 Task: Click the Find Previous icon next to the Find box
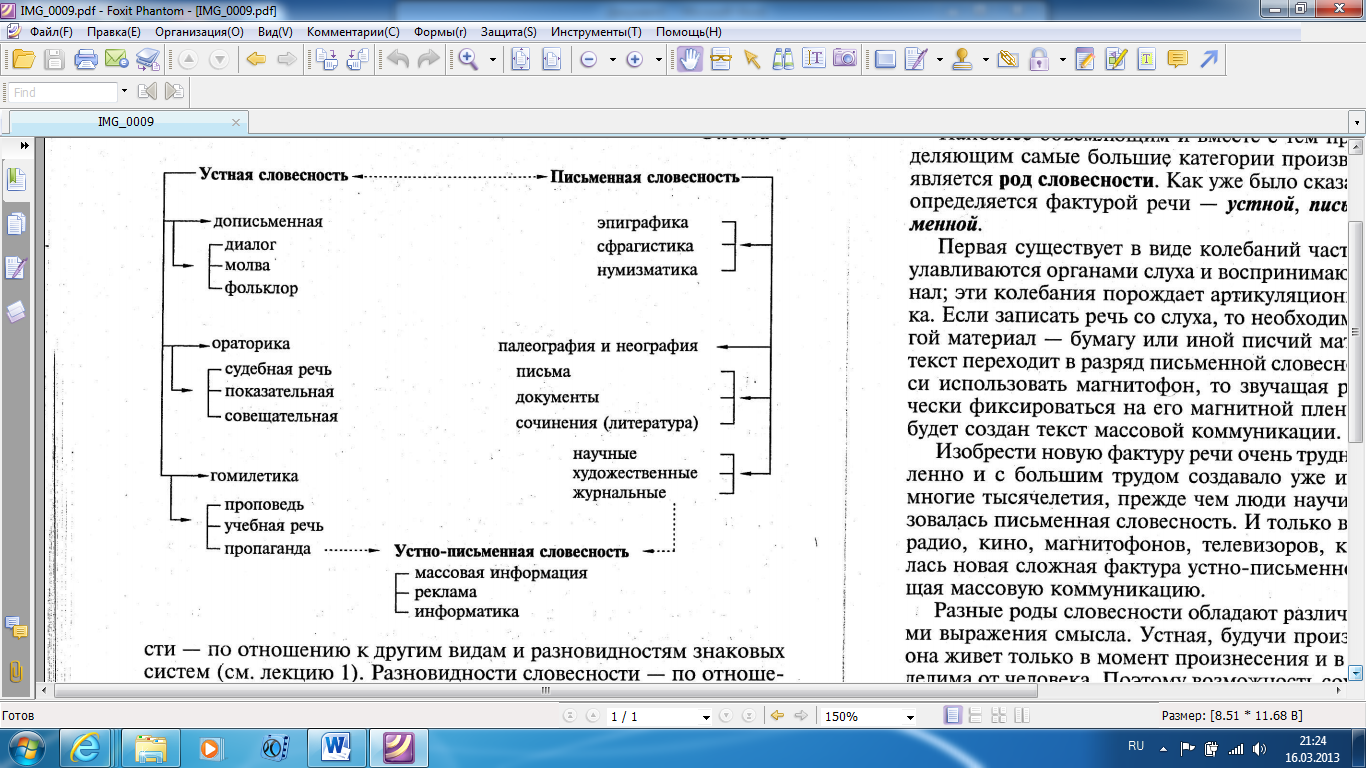[x=148, y=91]
